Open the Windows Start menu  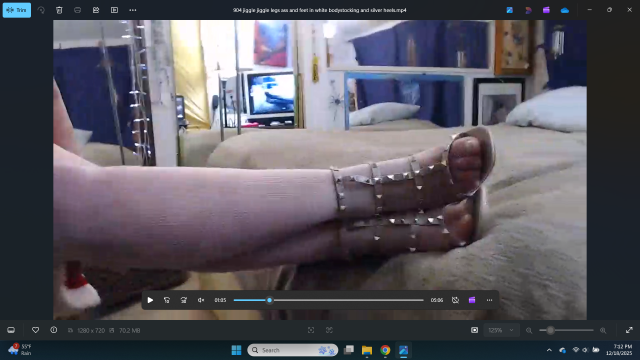tap(236, 350)
